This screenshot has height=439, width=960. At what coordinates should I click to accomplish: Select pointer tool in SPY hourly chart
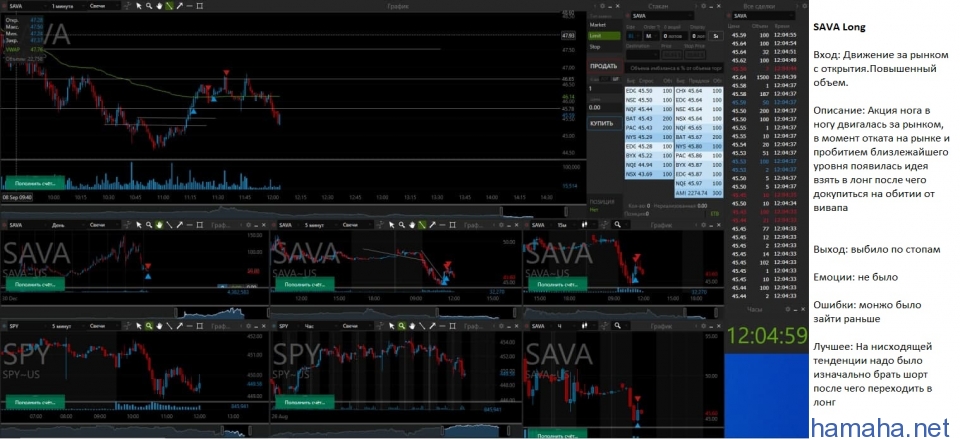coord(391,326)
